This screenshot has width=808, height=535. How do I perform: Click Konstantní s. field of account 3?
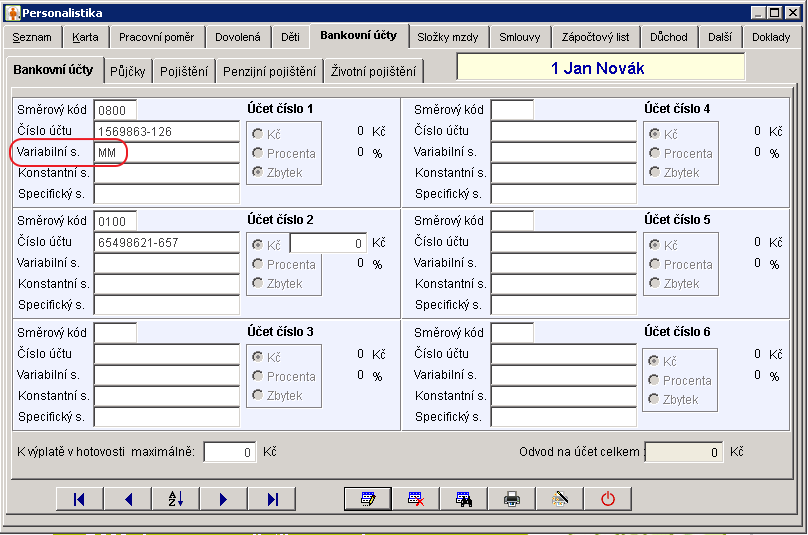(x=167, y=396)
